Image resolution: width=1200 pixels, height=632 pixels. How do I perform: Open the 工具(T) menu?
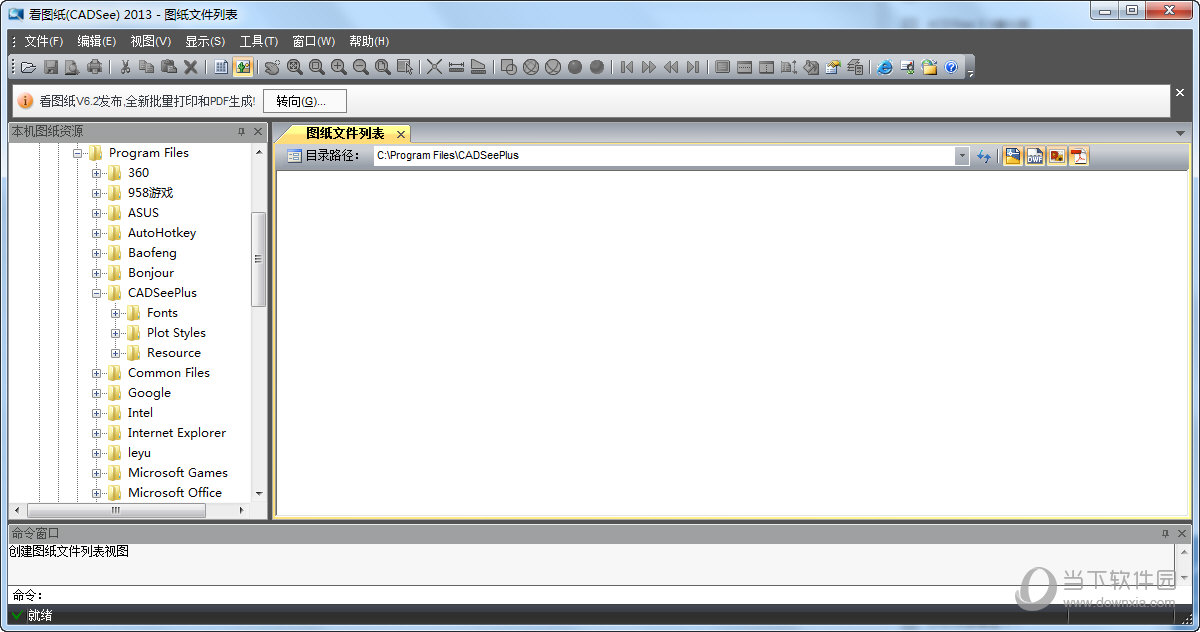click(258, 41)
